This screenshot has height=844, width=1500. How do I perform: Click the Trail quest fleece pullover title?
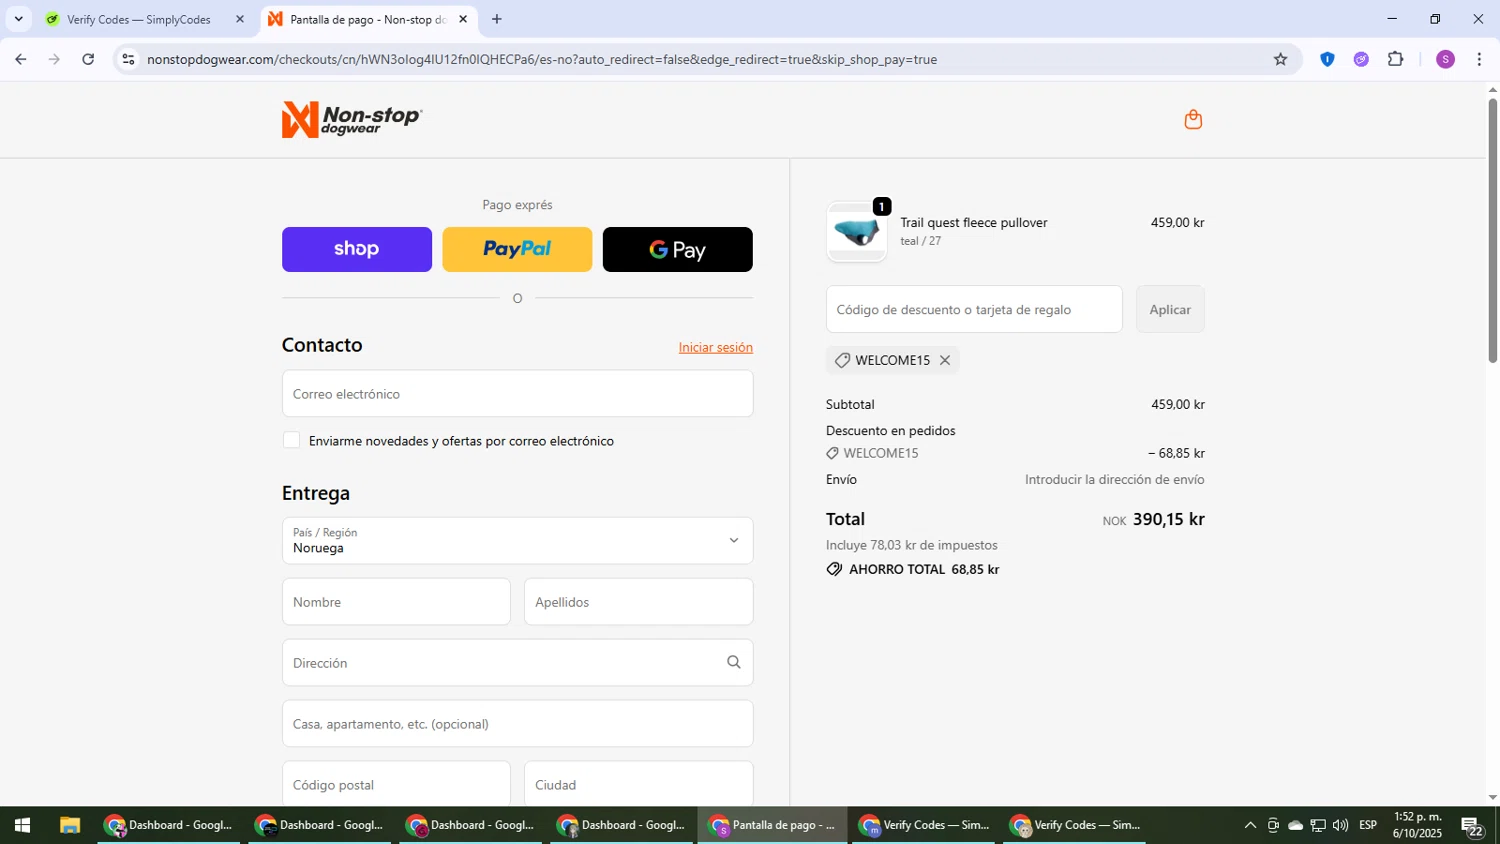[973, 222]
